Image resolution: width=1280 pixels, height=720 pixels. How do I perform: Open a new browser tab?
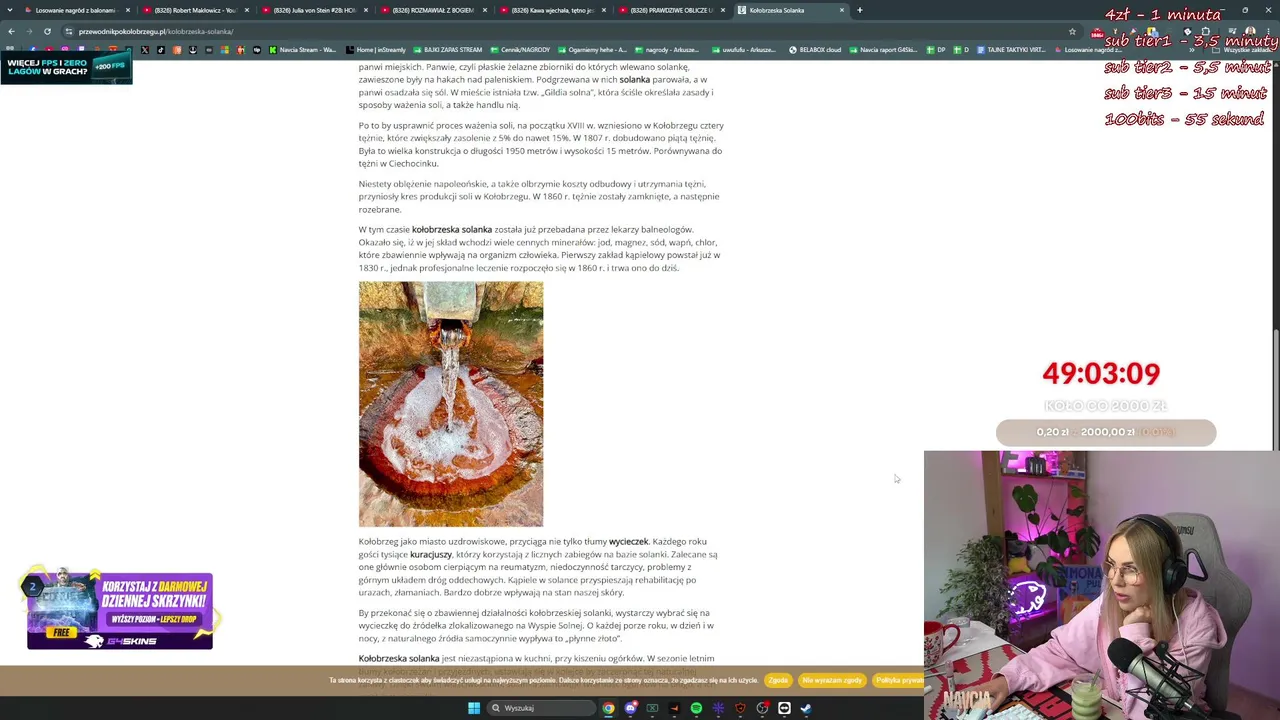(859, 10)
